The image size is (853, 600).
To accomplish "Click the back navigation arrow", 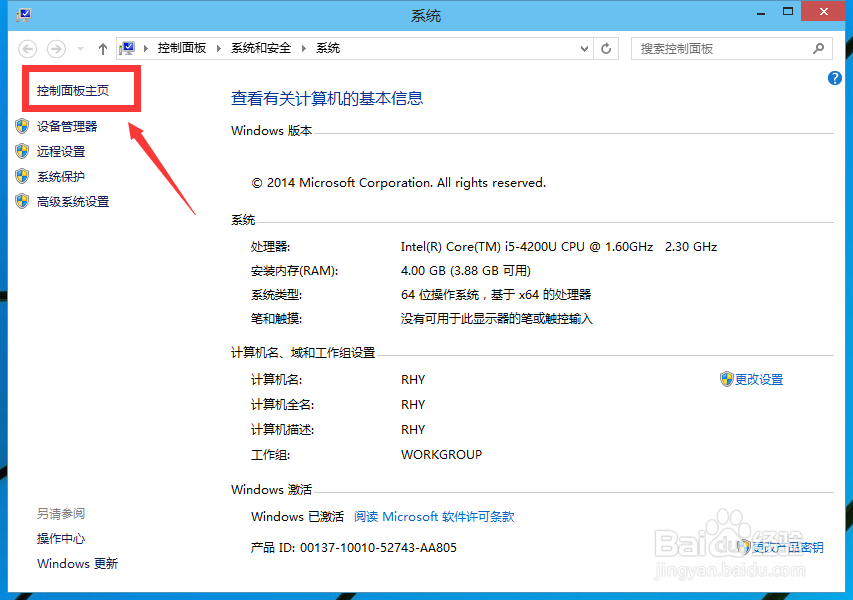I will 28,49.
